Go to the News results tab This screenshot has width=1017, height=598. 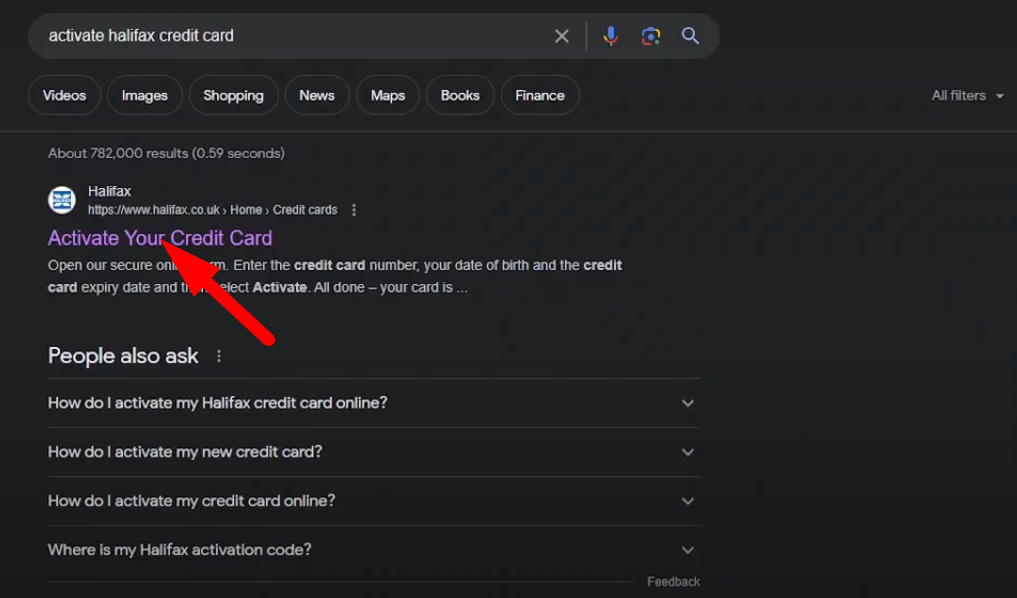click(317, 95)
